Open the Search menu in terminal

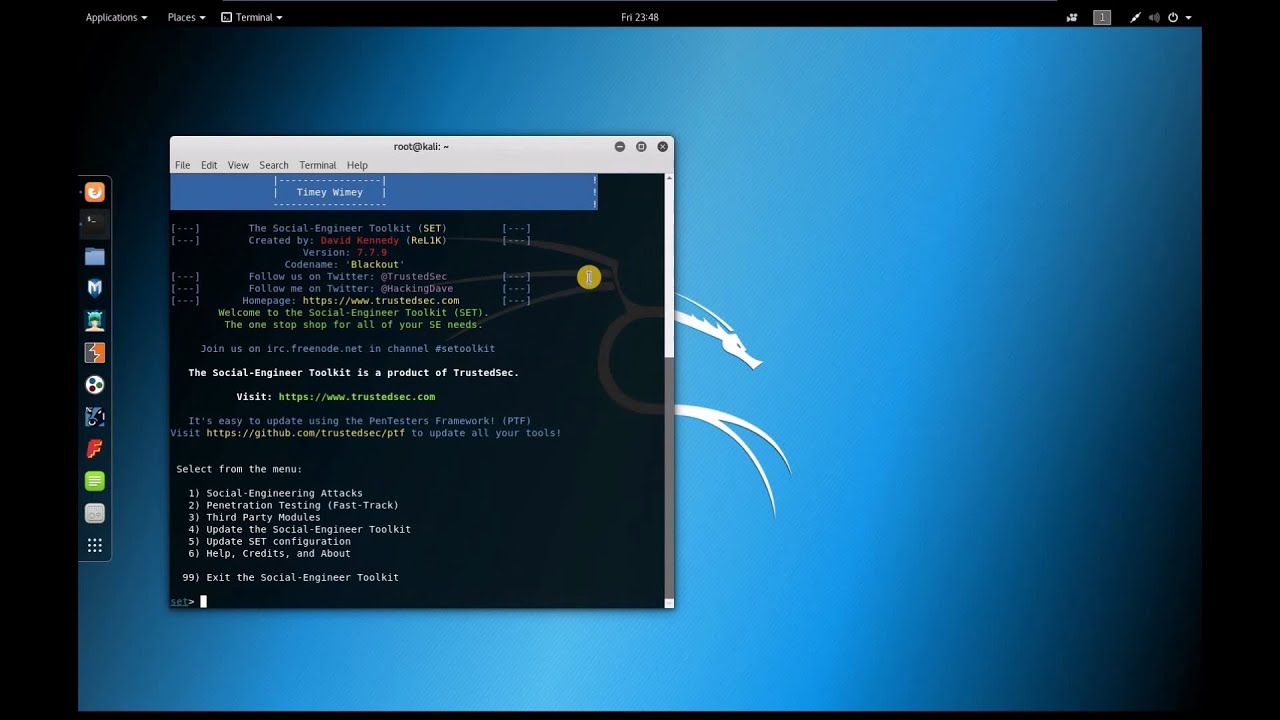pyautogui.click(x=274, y=165)
